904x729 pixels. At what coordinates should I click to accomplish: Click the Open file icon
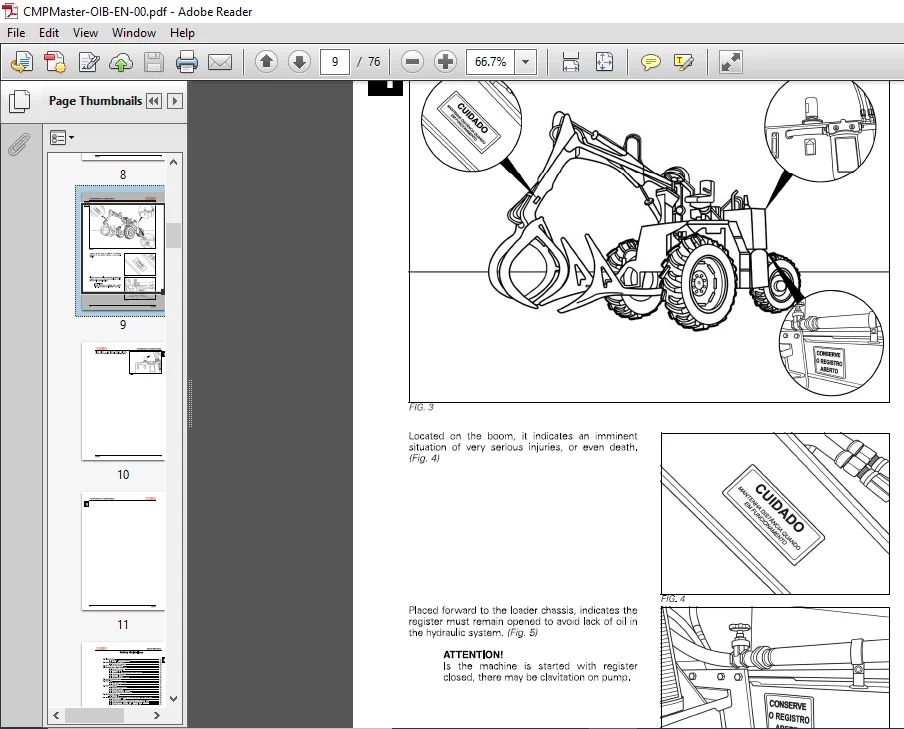(x=22, y=62)
